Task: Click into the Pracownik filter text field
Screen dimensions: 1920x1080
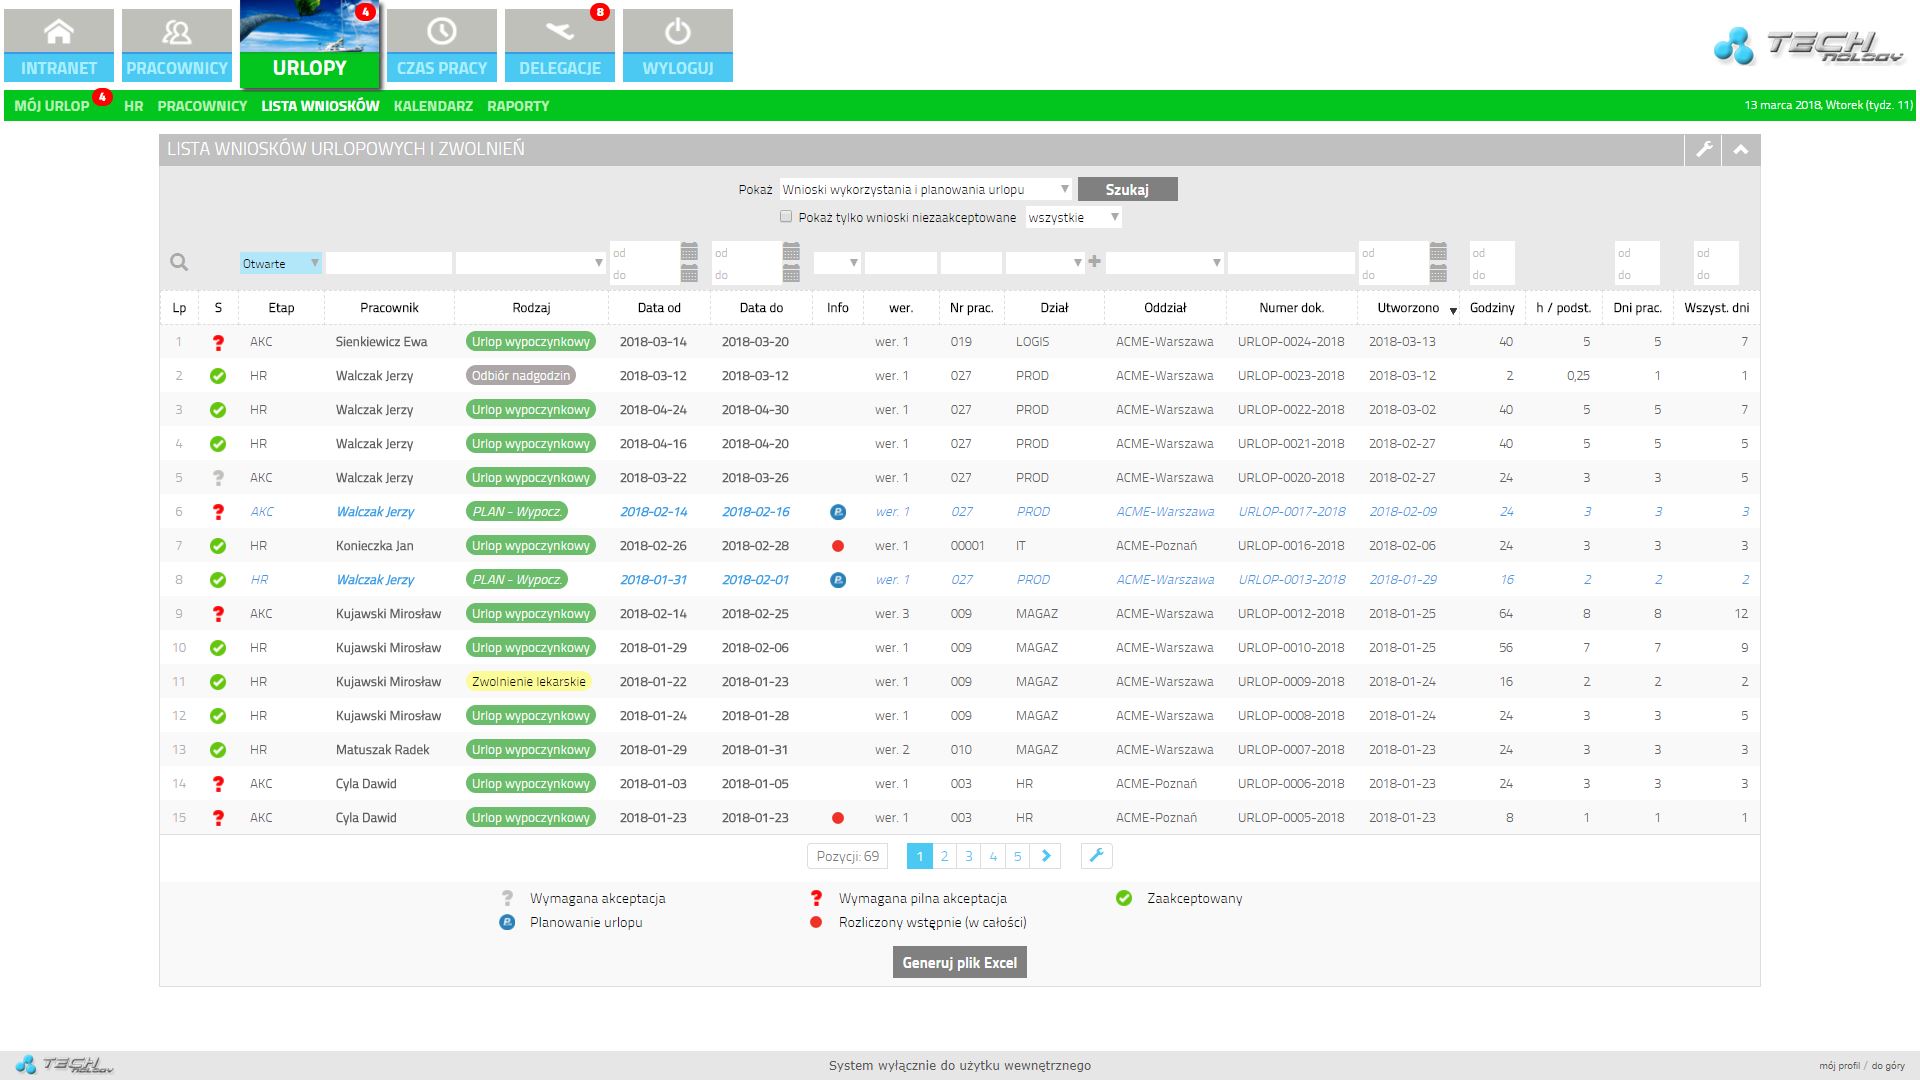Action: [x=389, y=263]
